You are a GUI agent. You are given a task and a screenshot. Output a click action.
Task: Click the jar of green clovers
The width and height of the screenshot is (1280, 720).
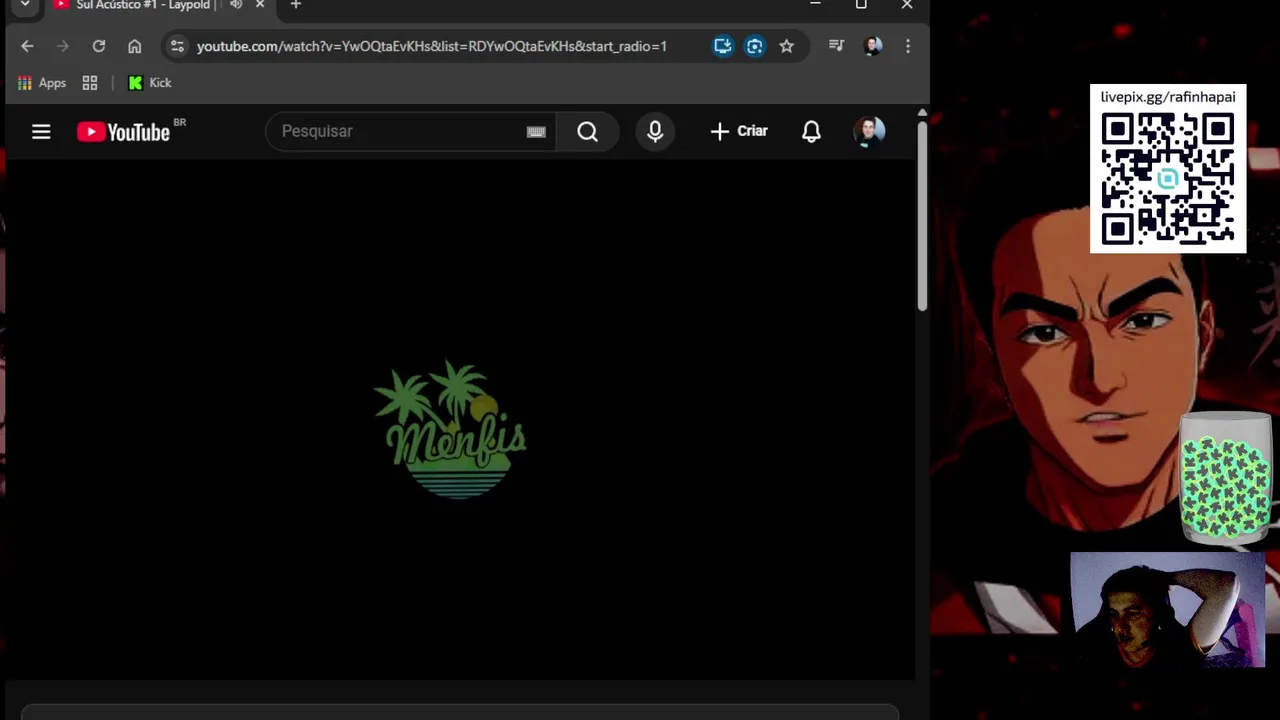(x=1226, y=477)
